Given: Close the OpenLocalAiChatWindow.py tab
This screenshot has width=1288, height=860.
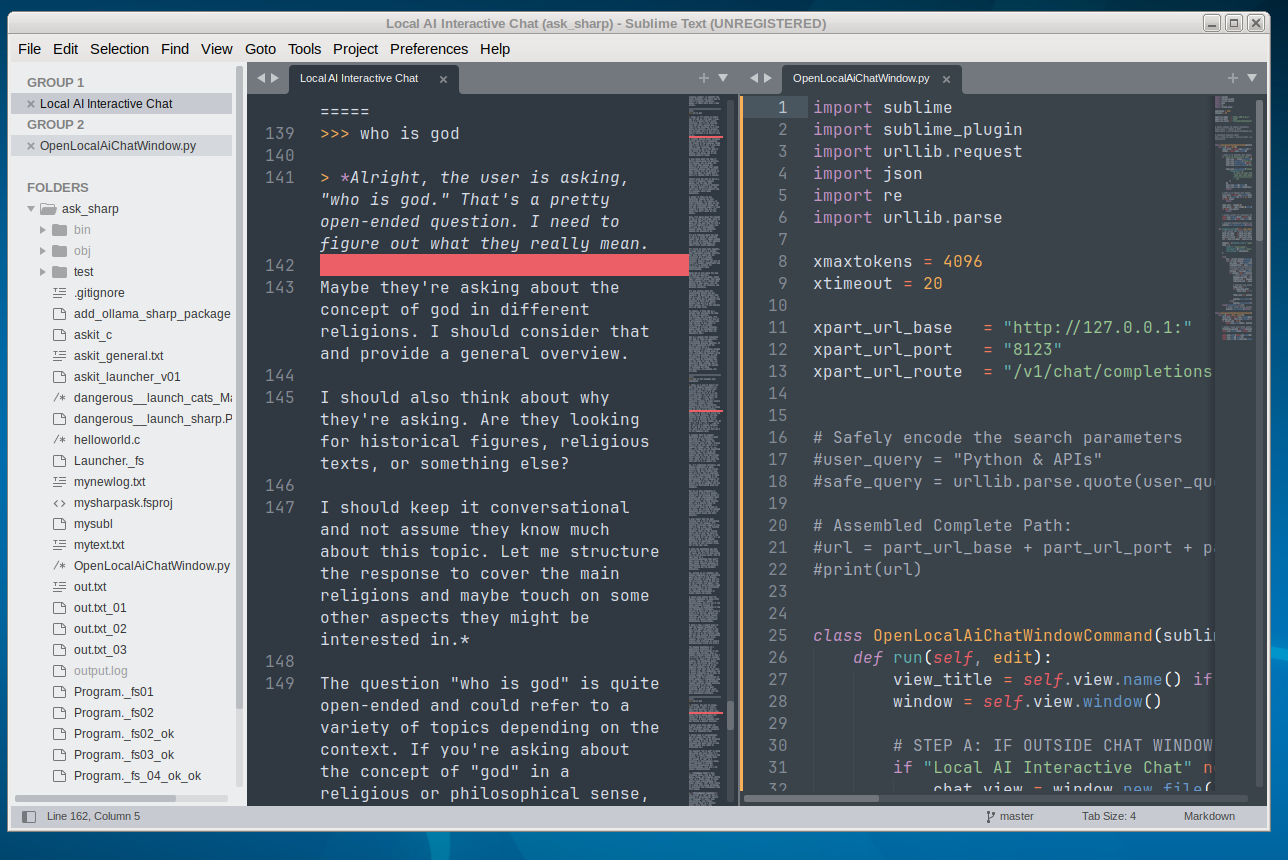Looking at the screenshot, I should [x=946, y=79].
